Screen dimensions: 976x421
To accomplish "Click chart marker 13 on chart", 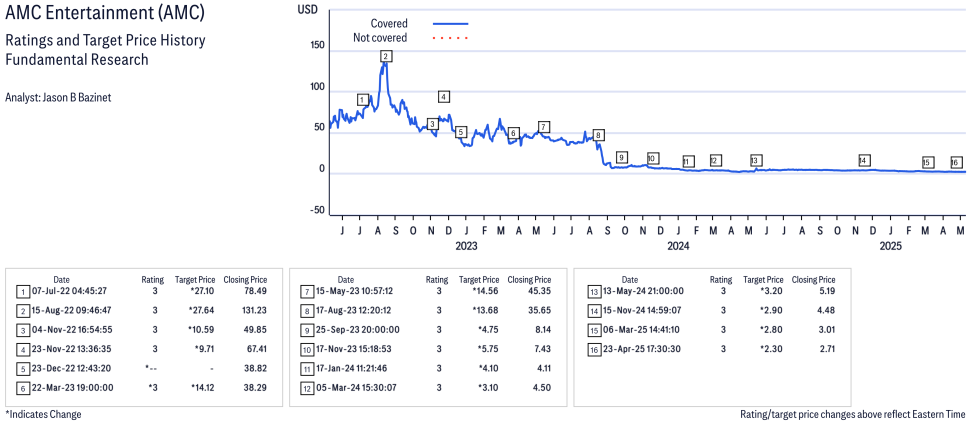I will (755, 161).
